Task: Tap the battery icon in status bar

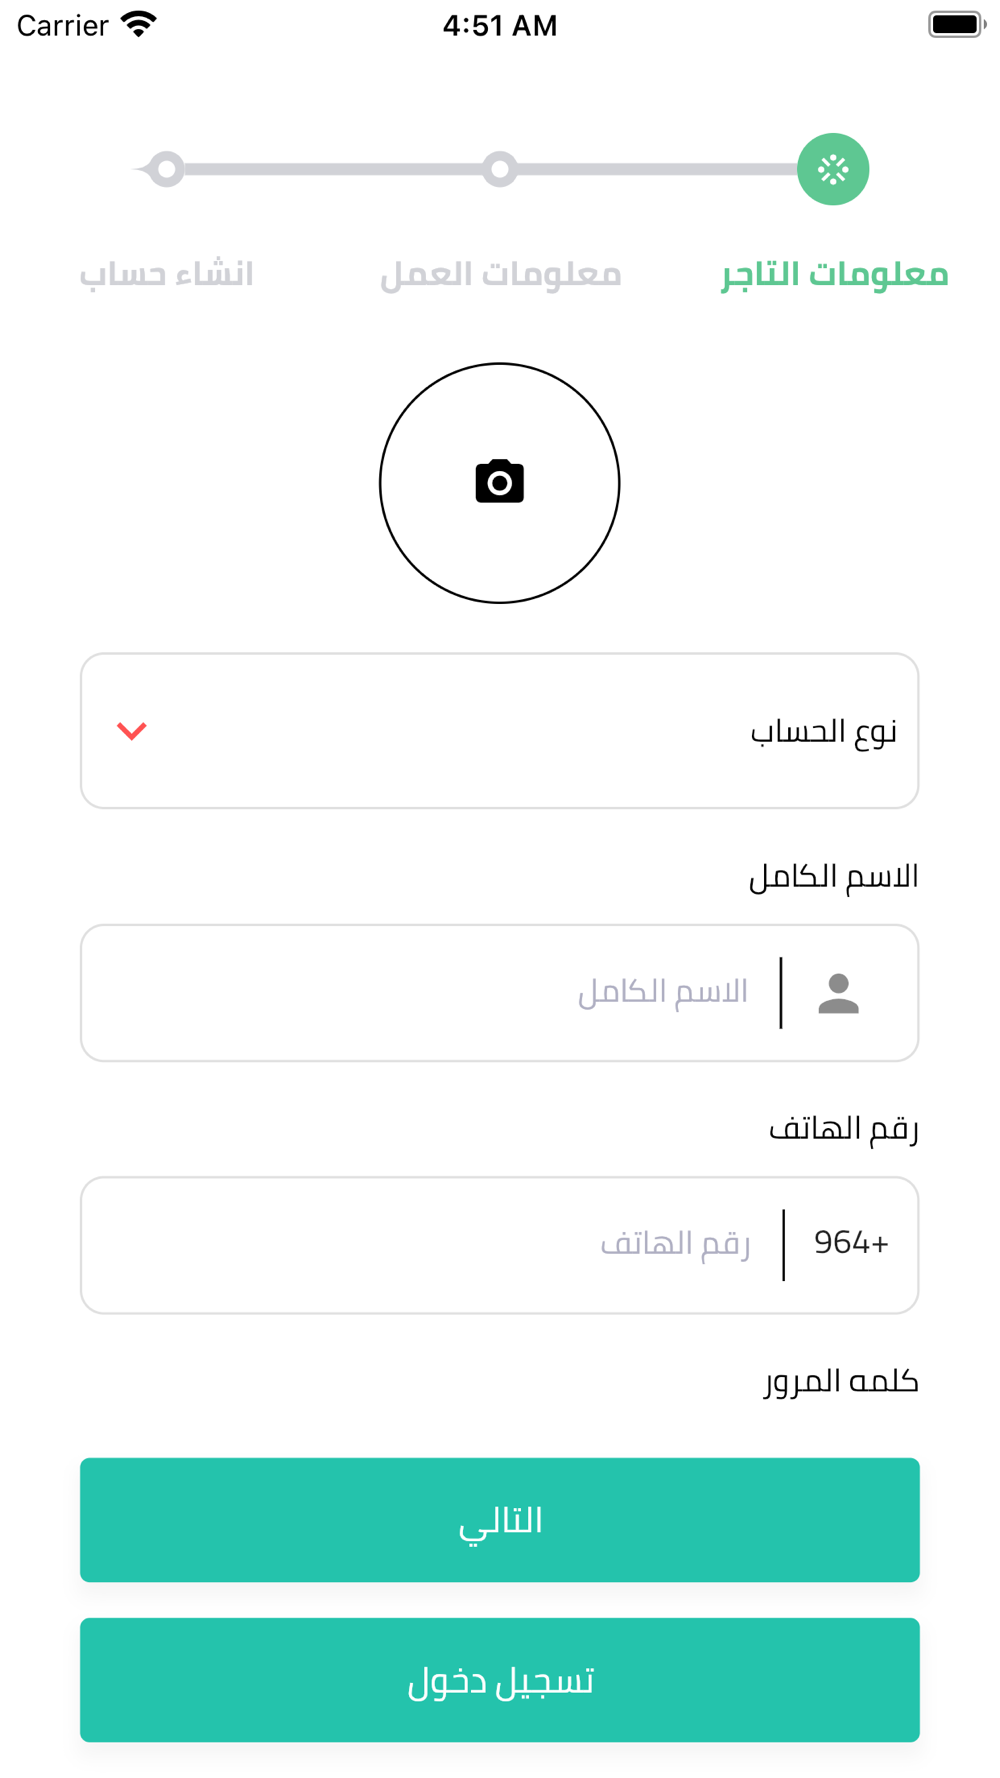Action: [956, 24]
